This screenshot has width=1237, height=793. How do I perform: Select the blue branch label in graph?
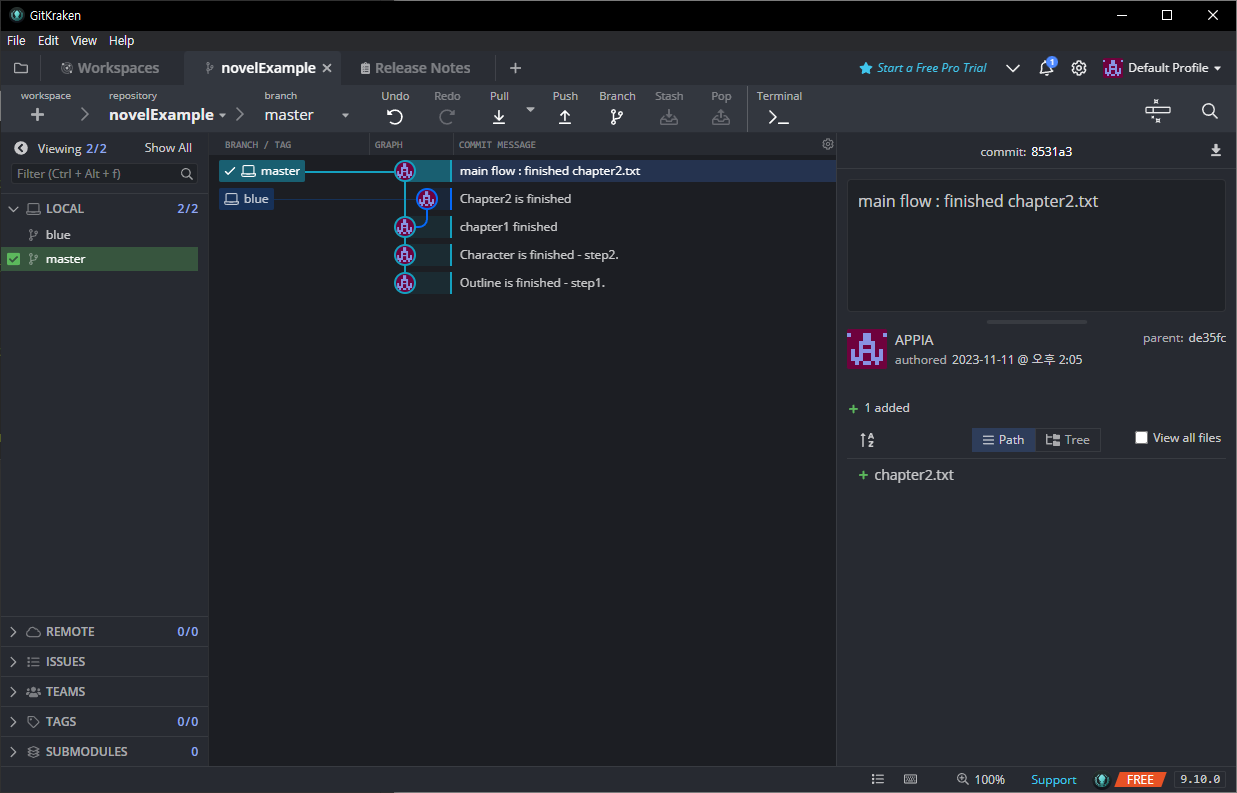pos(247,199)
